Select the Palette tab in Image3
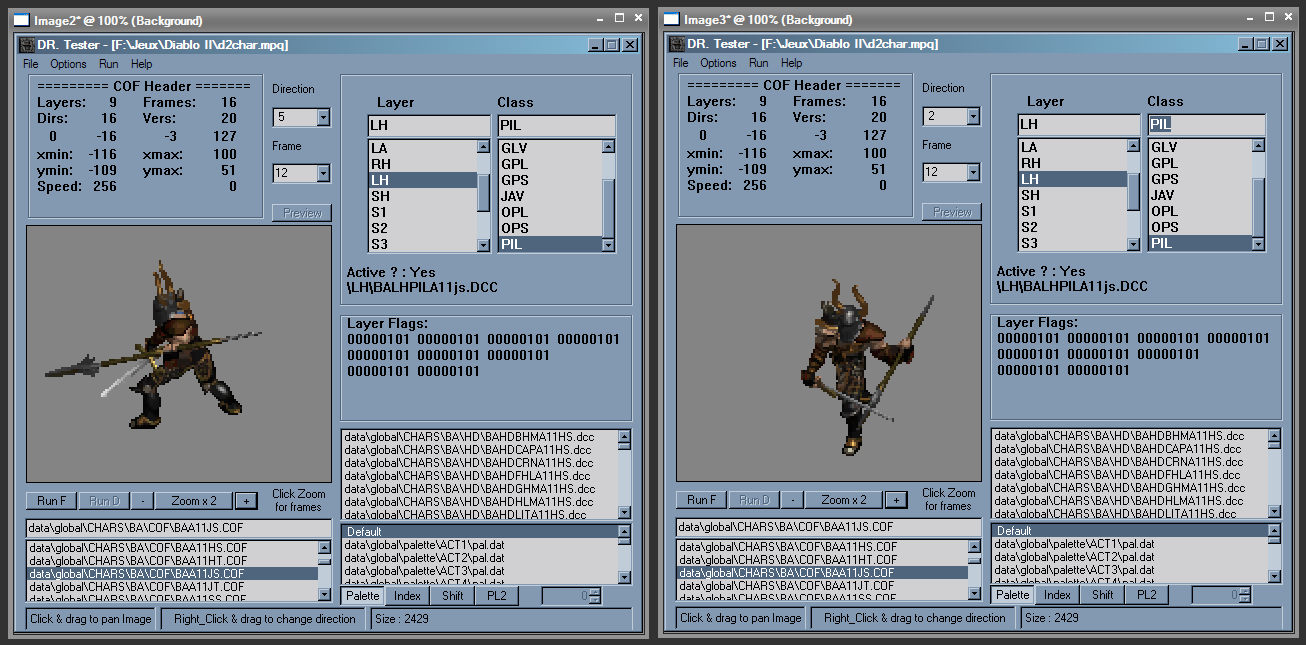Image resolution: width=1306 pixels, height=645 pixels. [x=1012, y=595]
